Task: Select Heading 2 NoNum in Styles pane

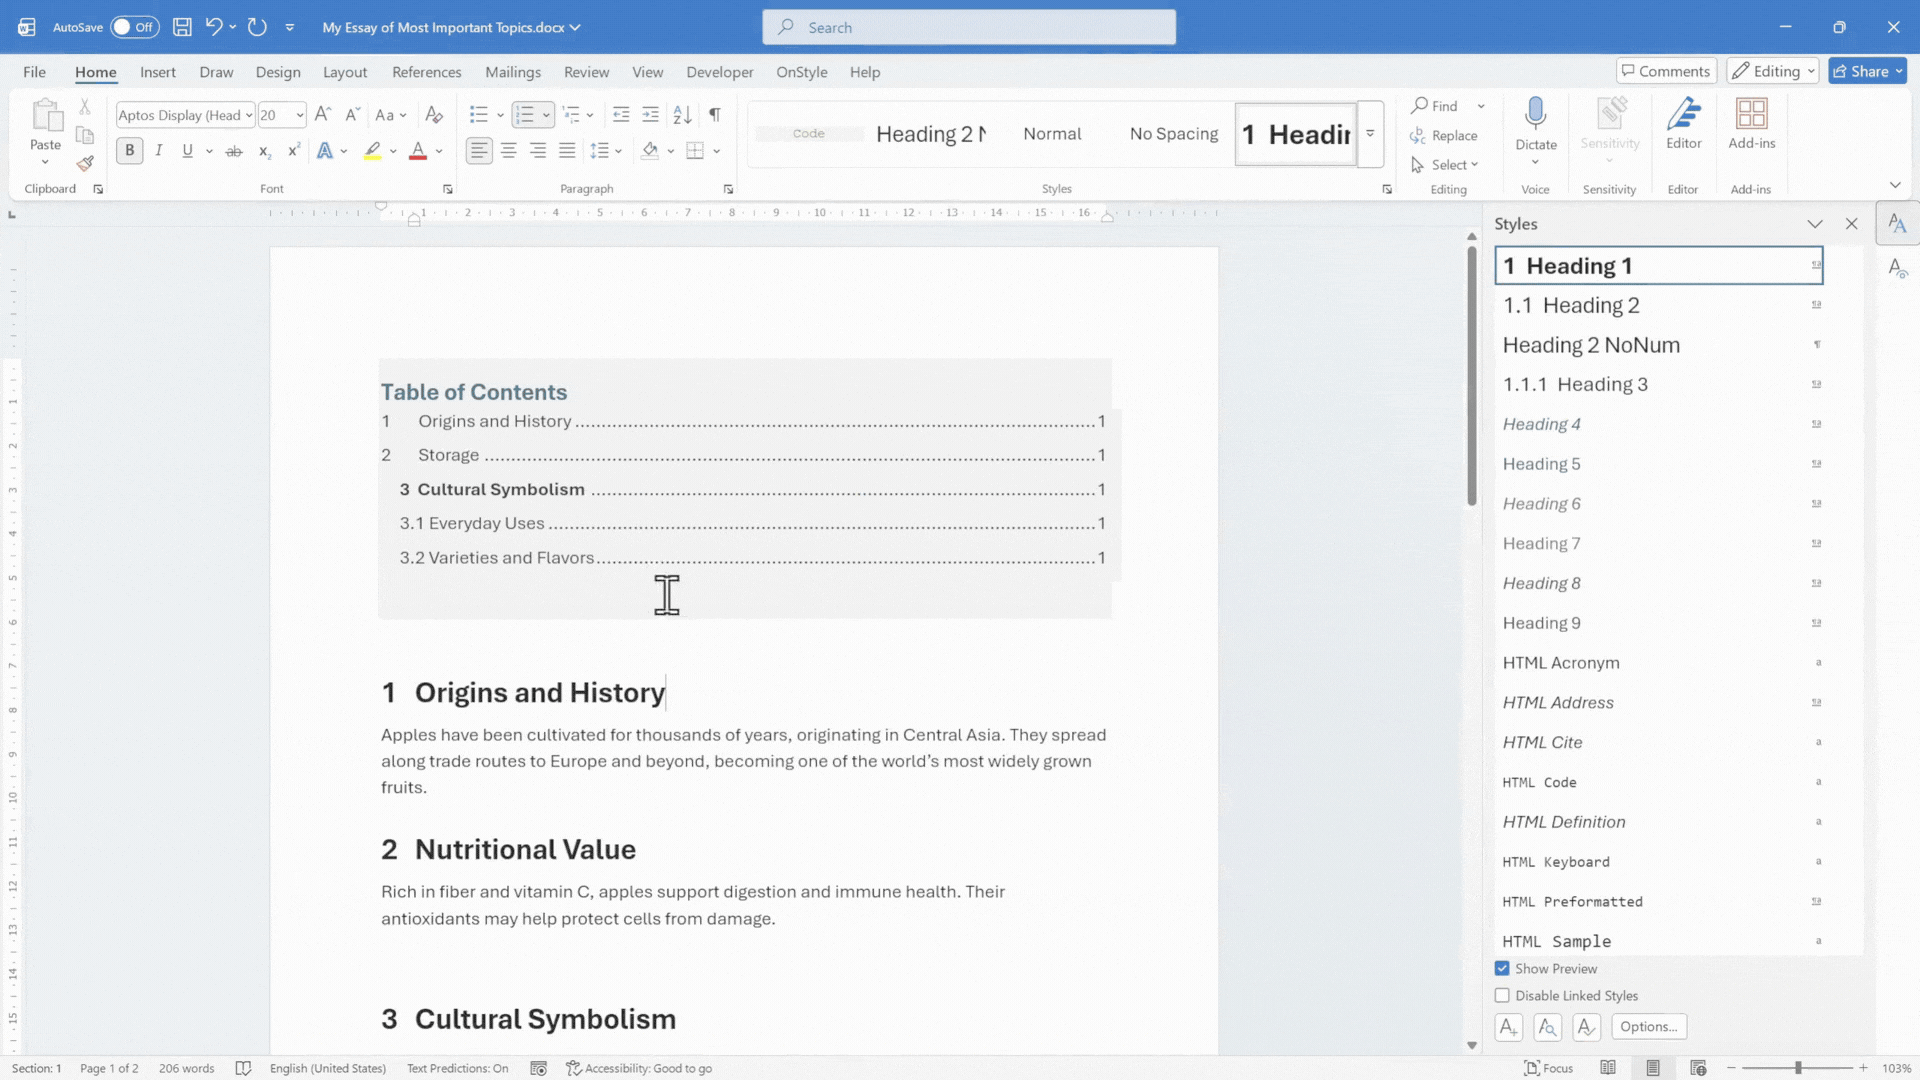Action: point(1659,345)
